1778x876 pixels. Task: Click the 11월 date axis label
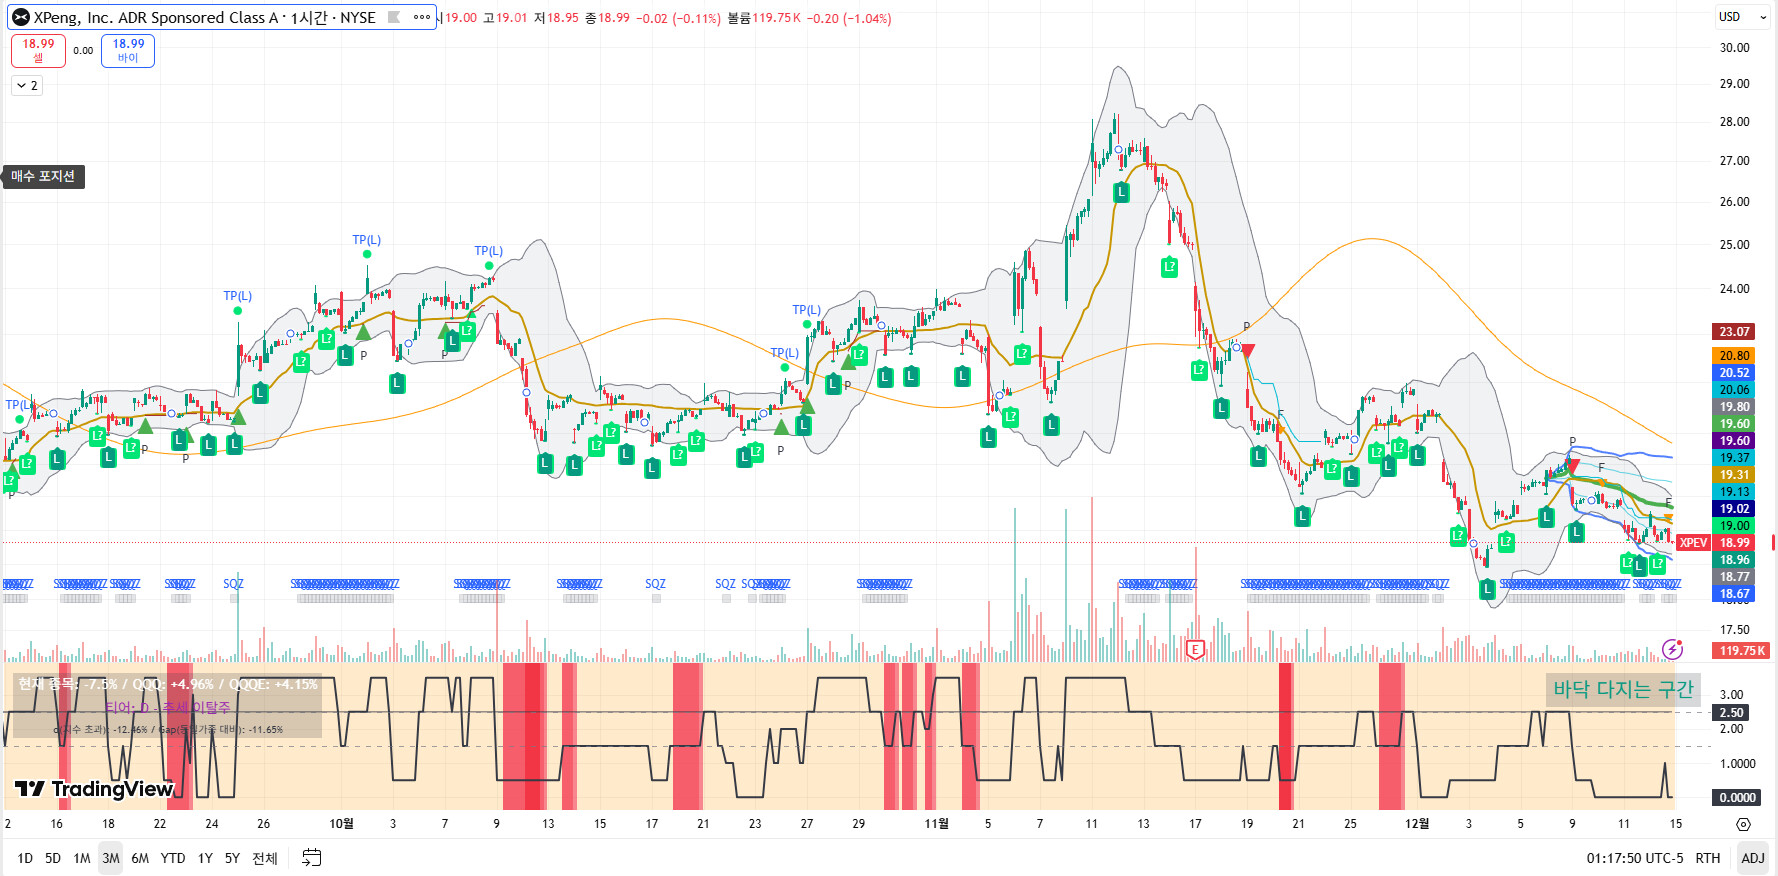tap(936, 824)
